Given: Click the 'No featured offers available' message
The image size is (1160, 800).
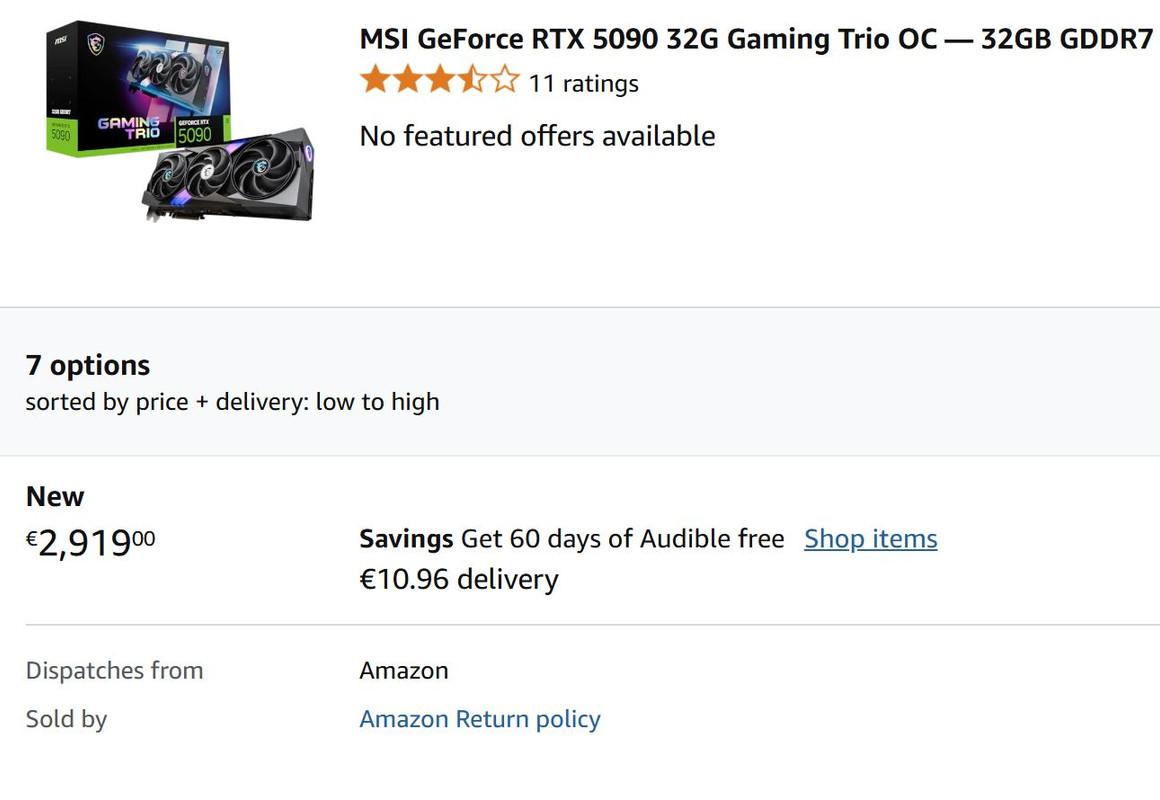Looking at the screenshot, I should coord(537,136).
